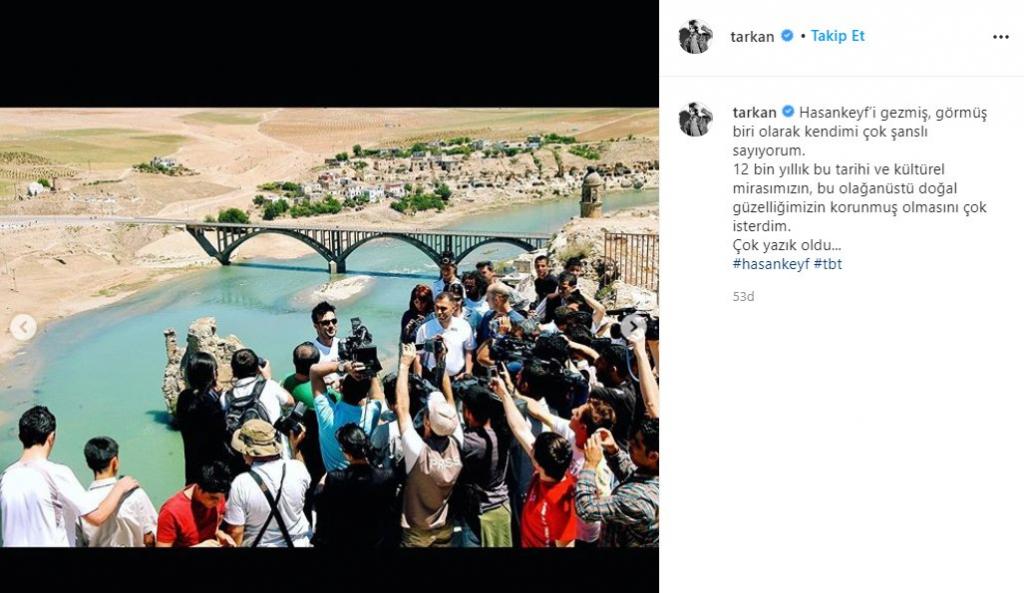Click the blue verified badge in header

(788, 36)
